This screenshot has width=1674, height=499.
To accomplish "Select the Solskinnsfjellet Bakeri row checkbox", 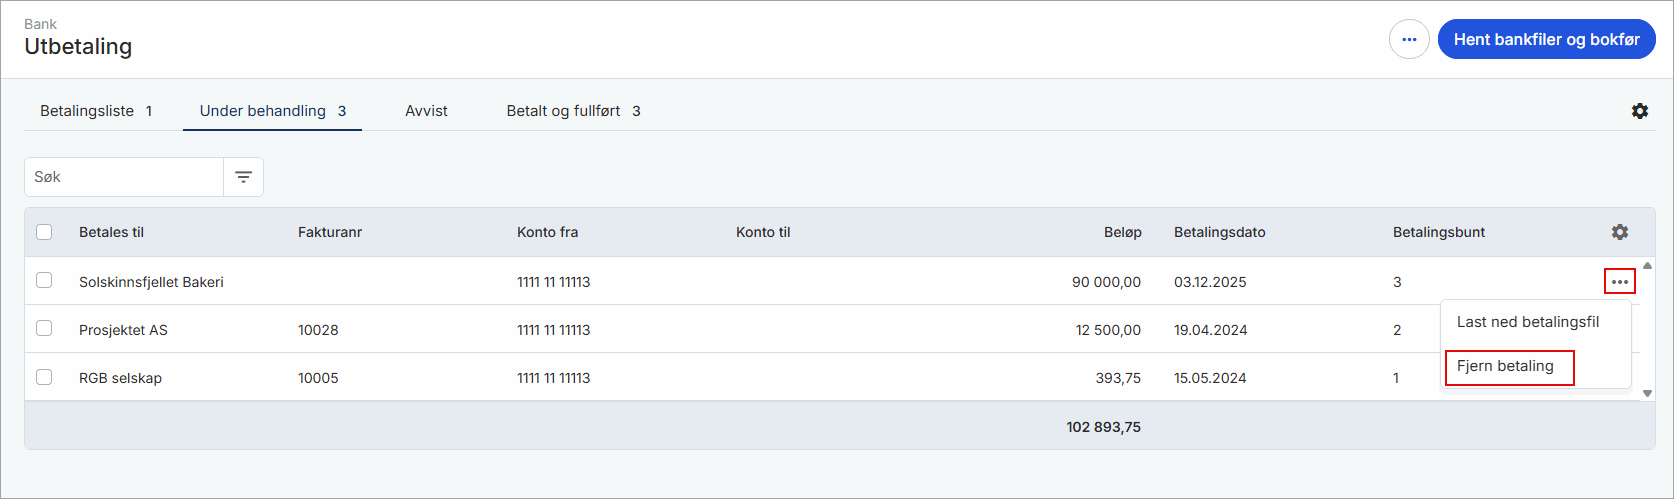I will point(44,281).
